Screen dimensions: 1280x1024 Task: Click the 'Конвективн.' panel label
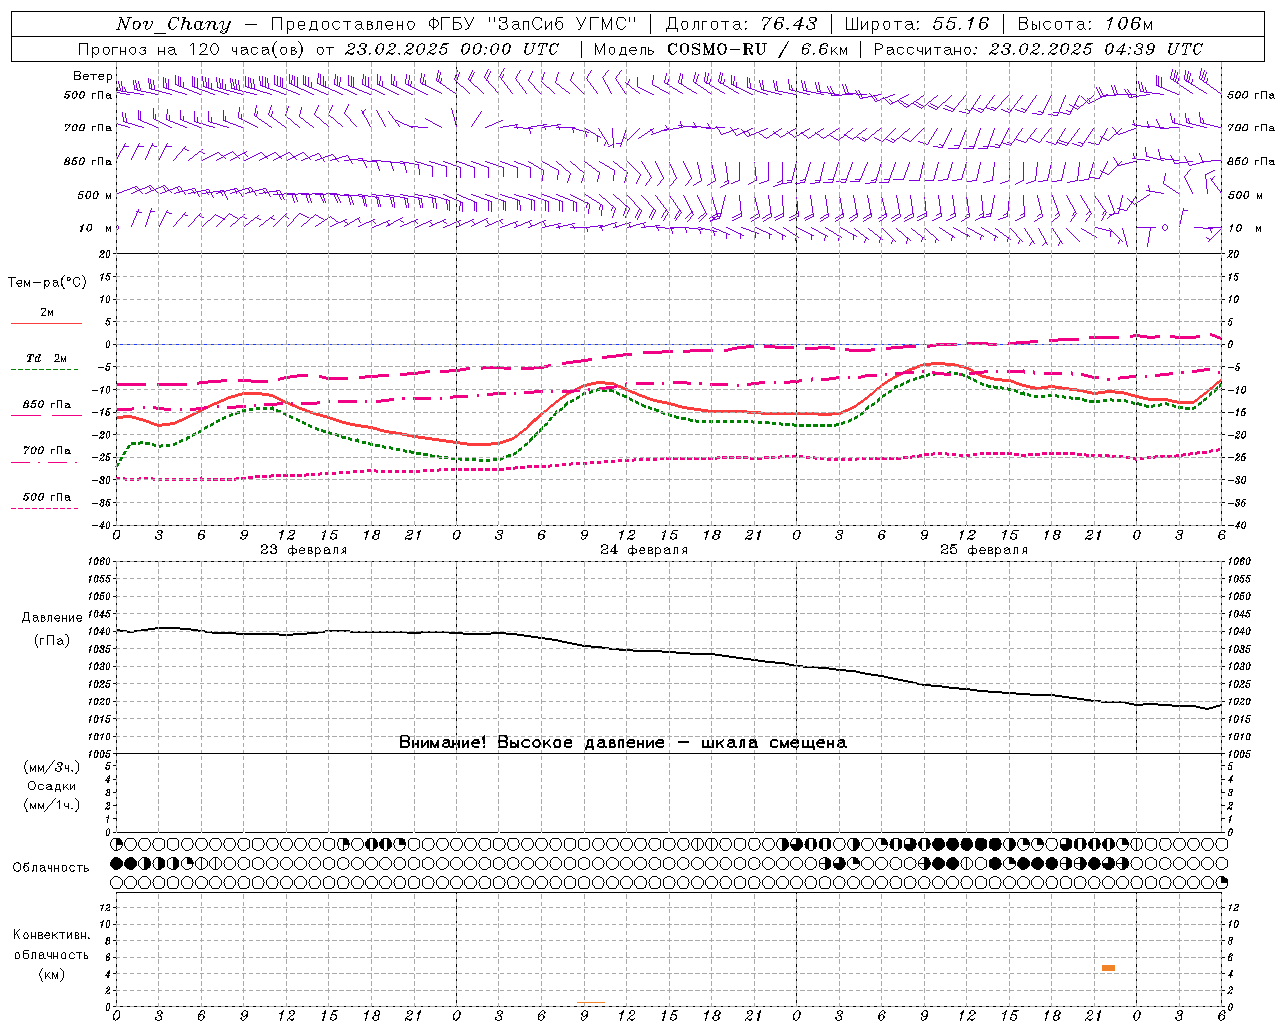tap(52, 935)
